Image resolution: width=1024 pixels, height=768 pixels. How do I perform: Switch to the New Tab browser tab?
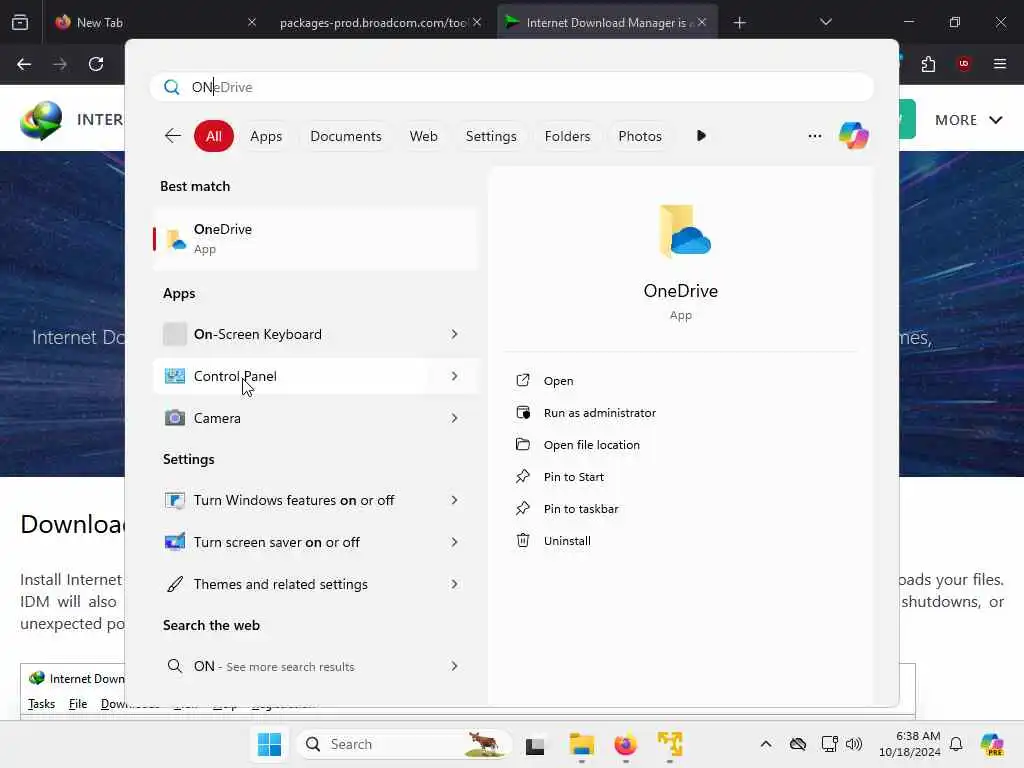point(153,22)
